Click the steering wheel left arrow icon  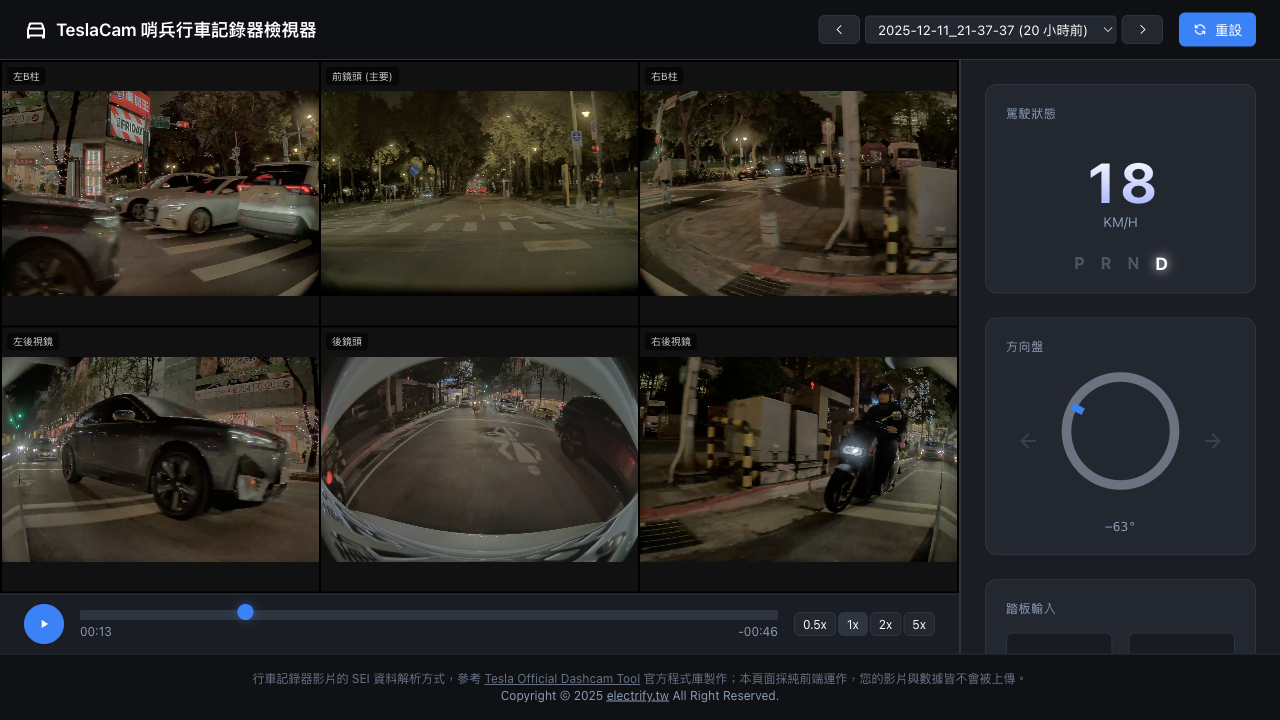(1028, 441)
